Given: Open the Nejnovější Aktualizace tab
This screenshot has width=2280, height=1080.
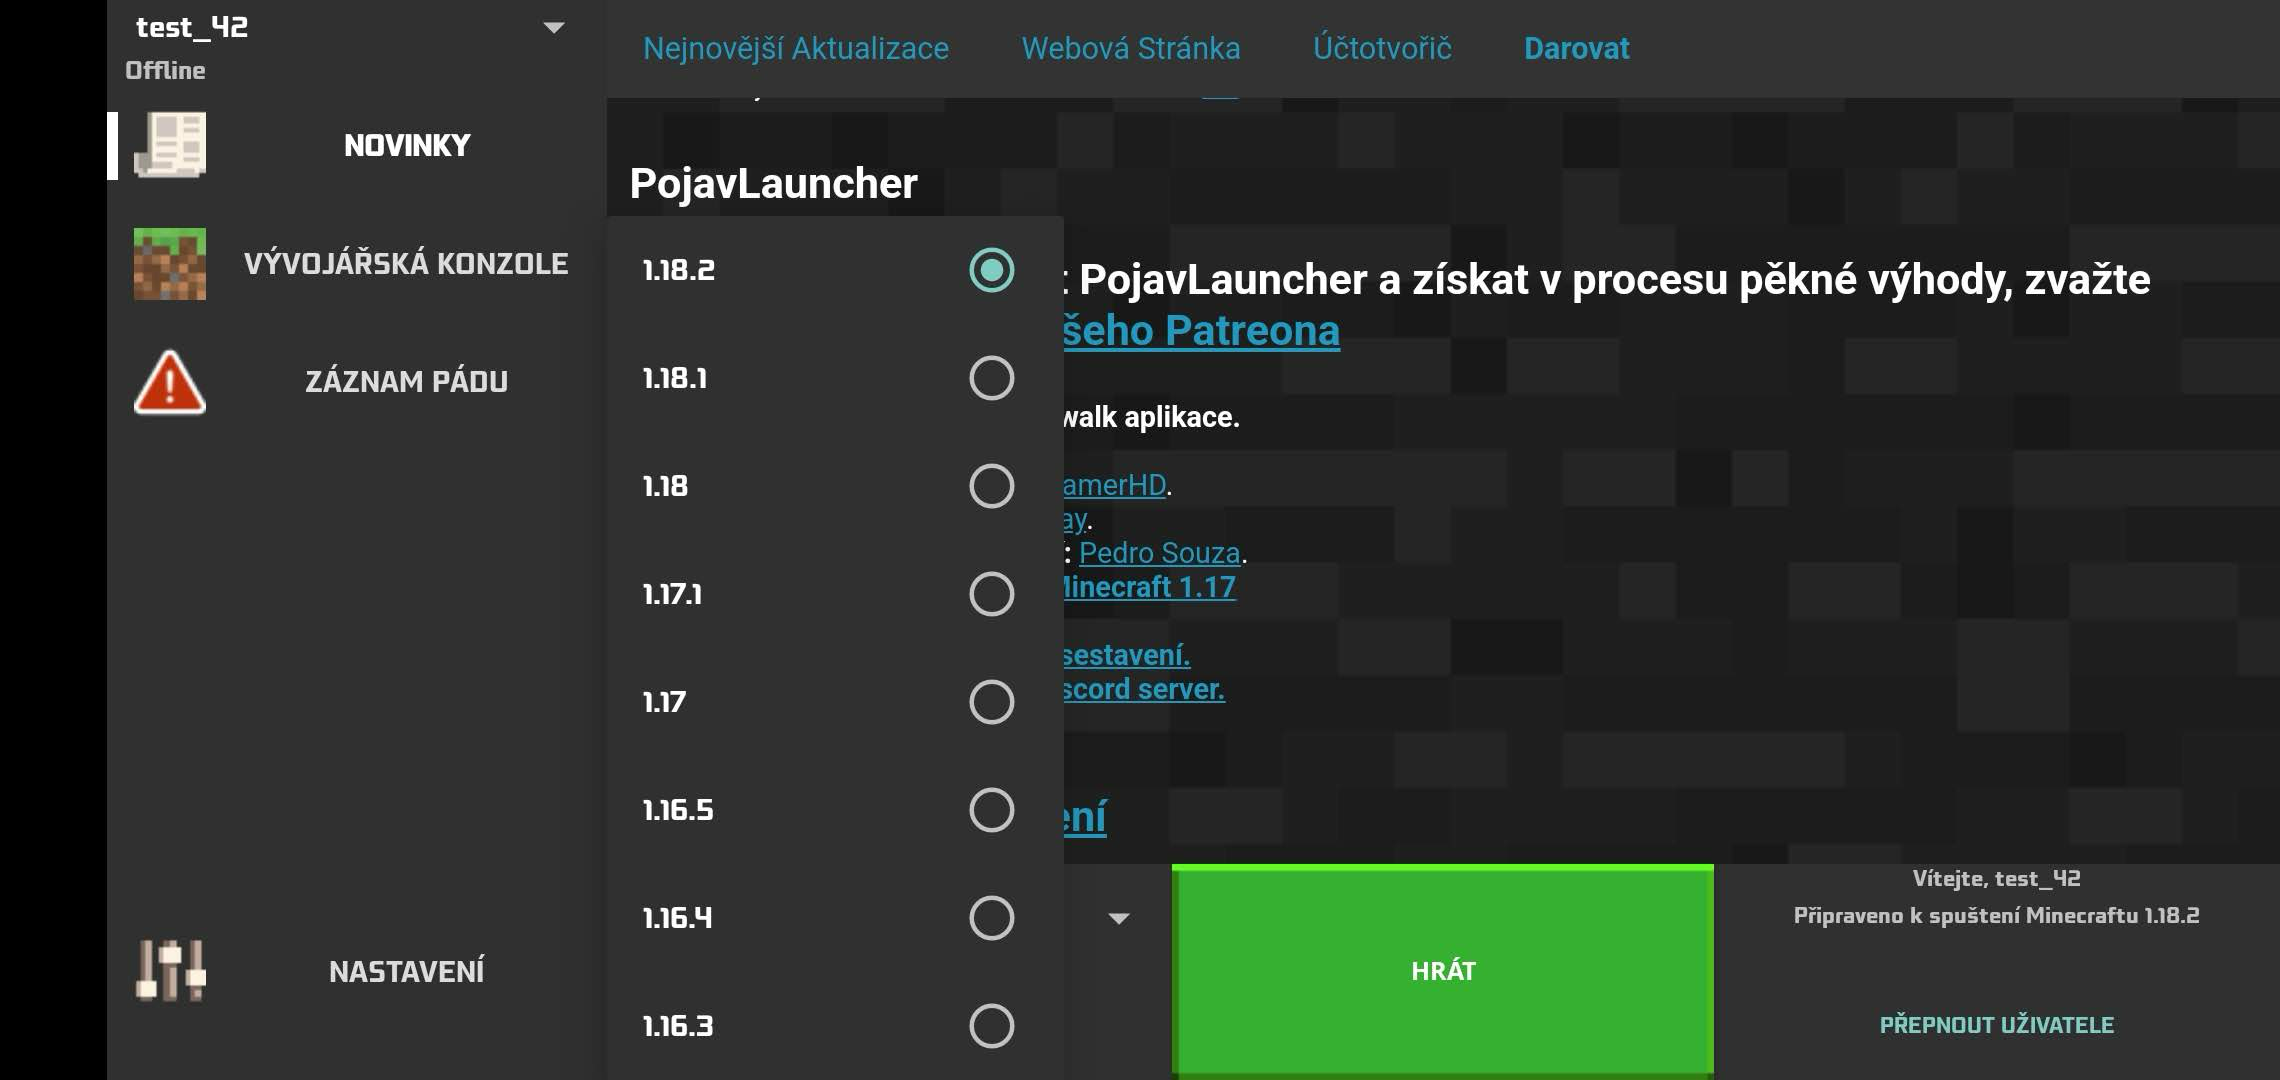Looking at the screenshot, I should point(796,48).
